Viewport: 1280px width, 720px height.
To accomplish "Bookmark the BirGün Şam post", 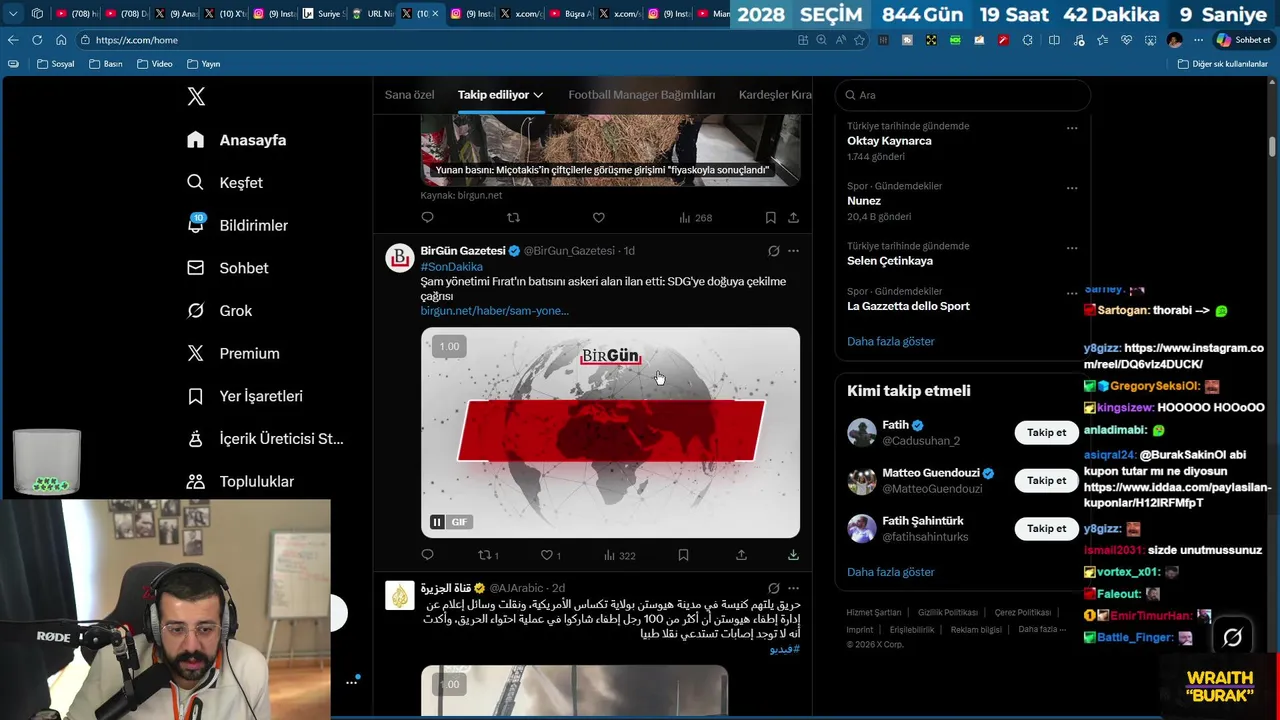I will 683,555.
